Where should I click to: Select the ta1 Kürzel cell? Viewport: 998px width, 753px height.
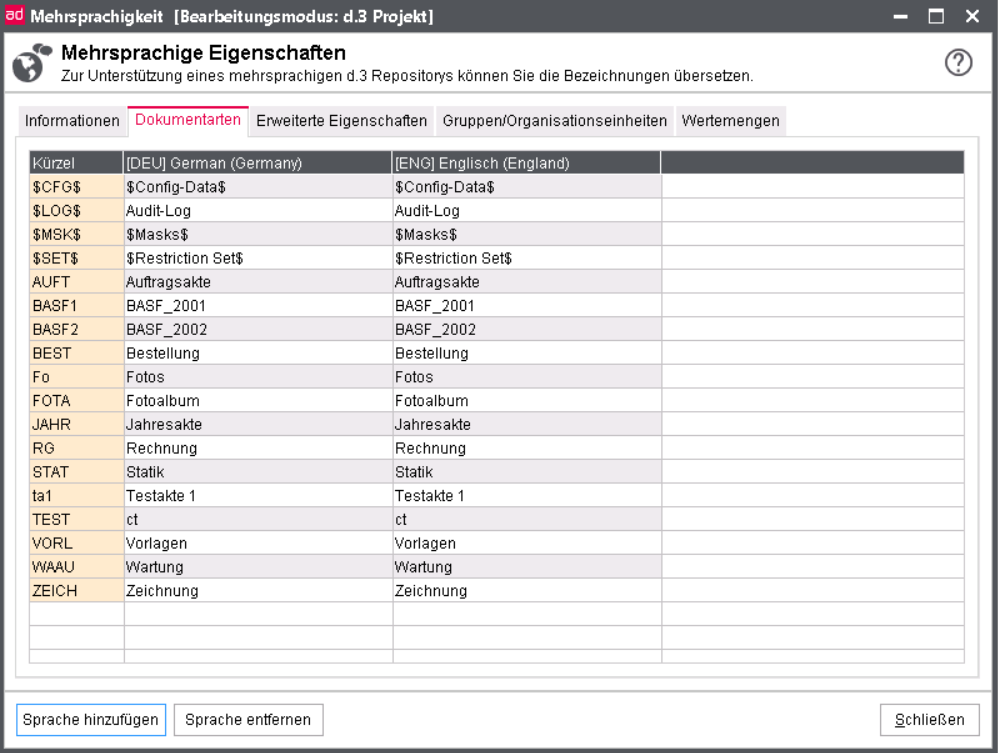pyautogui.click(x=76, y=496)
